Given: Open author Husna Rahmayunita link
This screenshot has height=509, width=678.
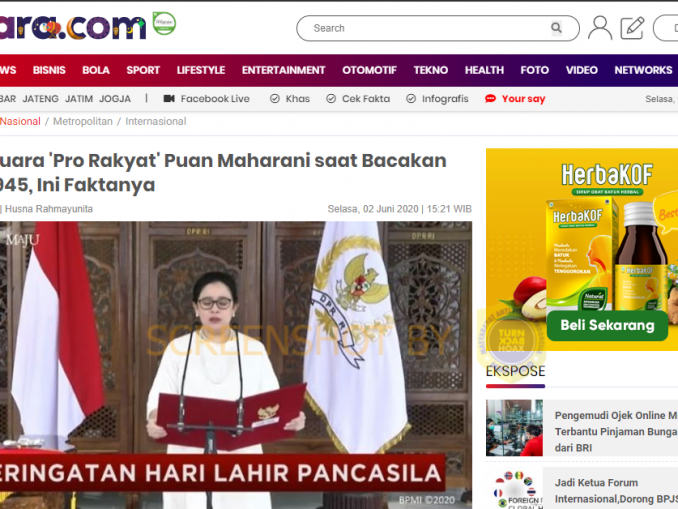Looking at the screenshot, I should [x=48, y=209].
